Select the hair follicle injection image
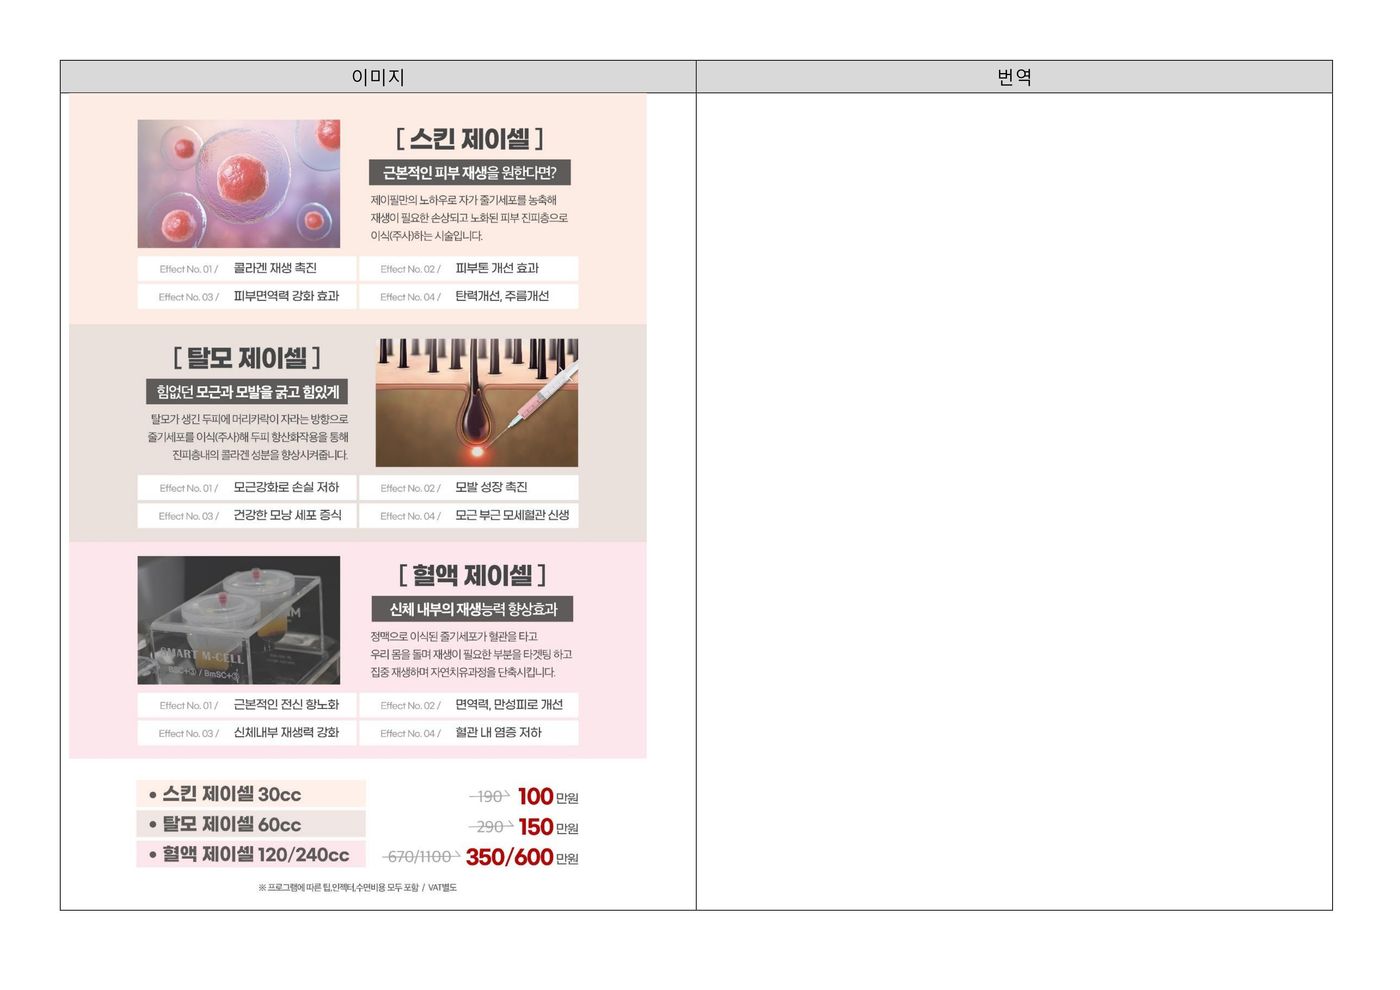This screenshot has height=990, width=1400. coord(477,403)
